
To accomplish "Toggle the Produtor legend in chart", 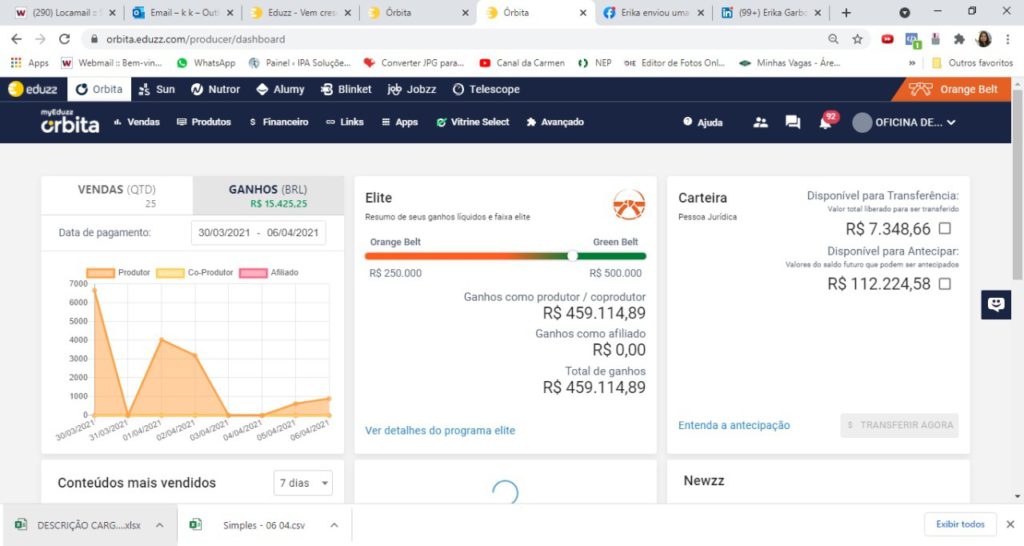I will coord(118,272).
